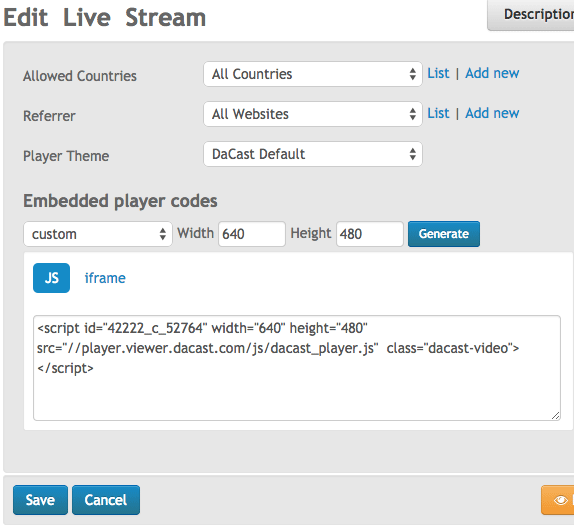This screenshot has width=574, height=526.
Task: Click the Cancel button
Action: [106, 500]
